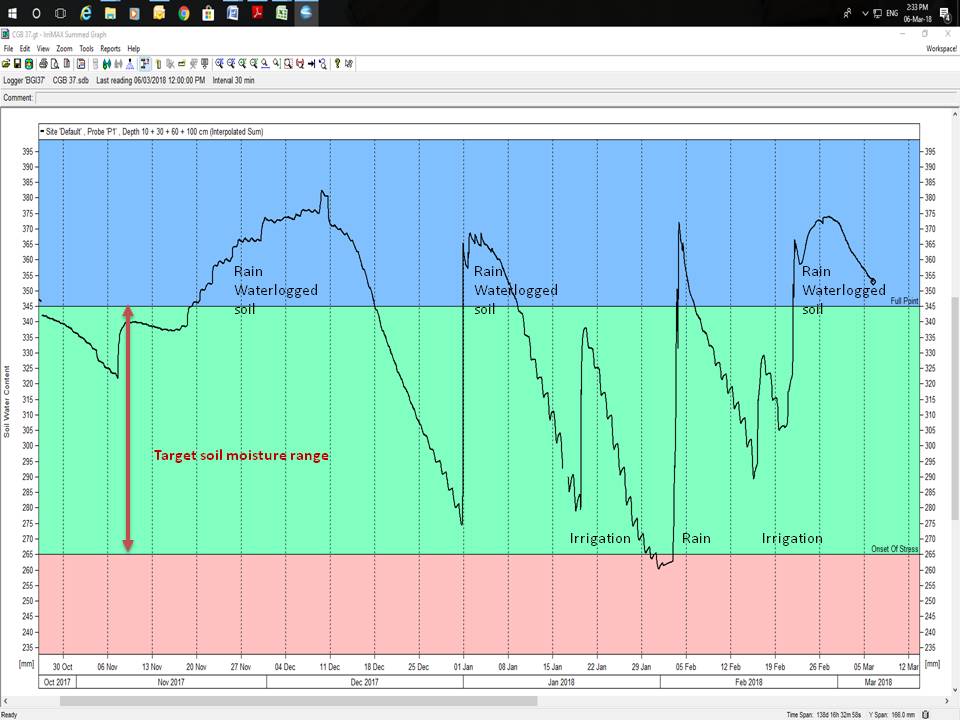960x720 pixels.
Task: Open the ENG input language selector
Action: pyautogui.click(x=891, y=14)
